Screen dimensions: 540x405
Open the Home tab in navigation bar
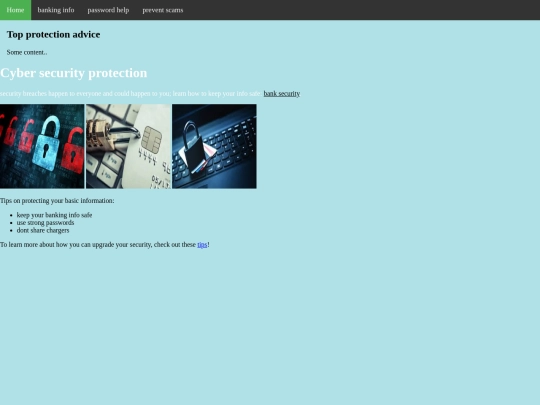(15, 10)
